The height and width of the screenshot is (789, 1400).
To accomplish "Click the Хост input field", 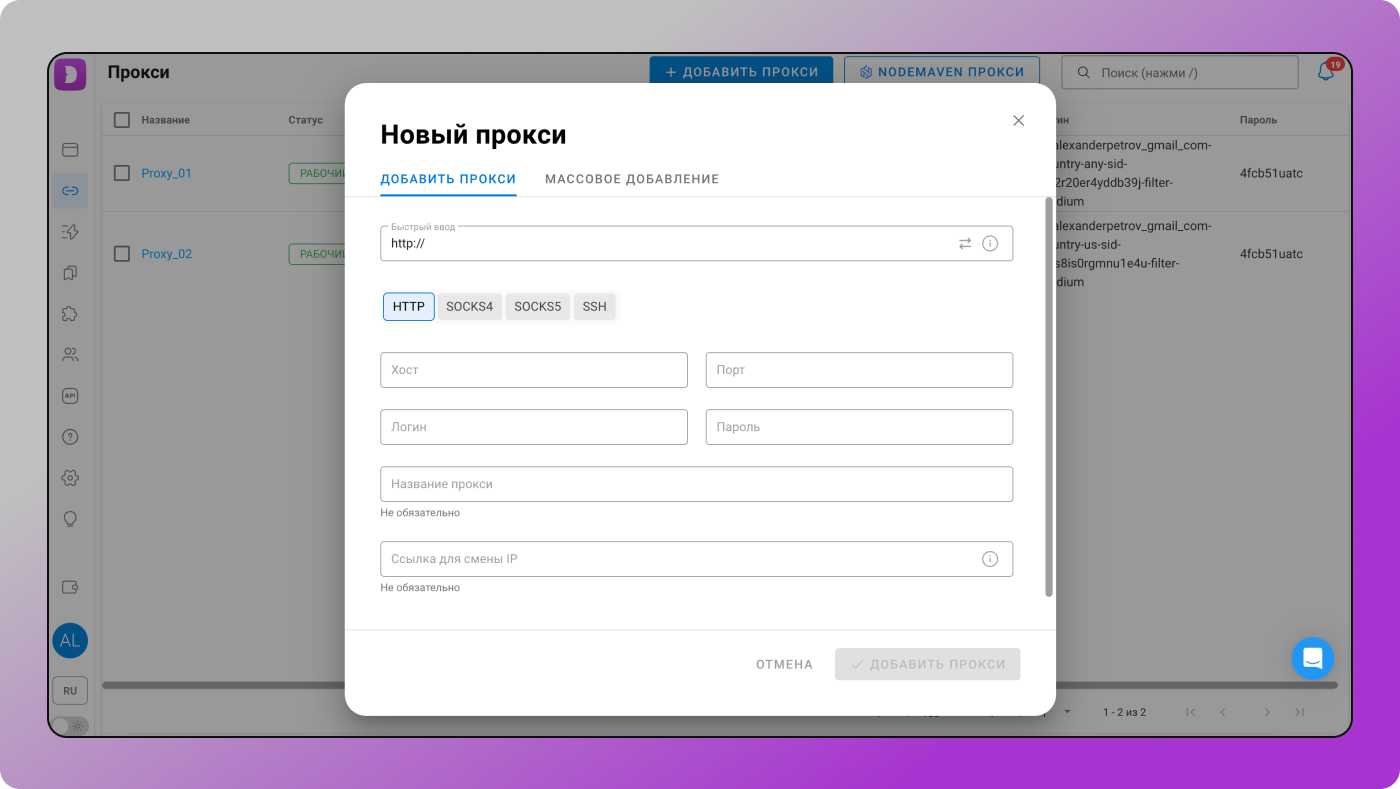I will click(533, 370).
